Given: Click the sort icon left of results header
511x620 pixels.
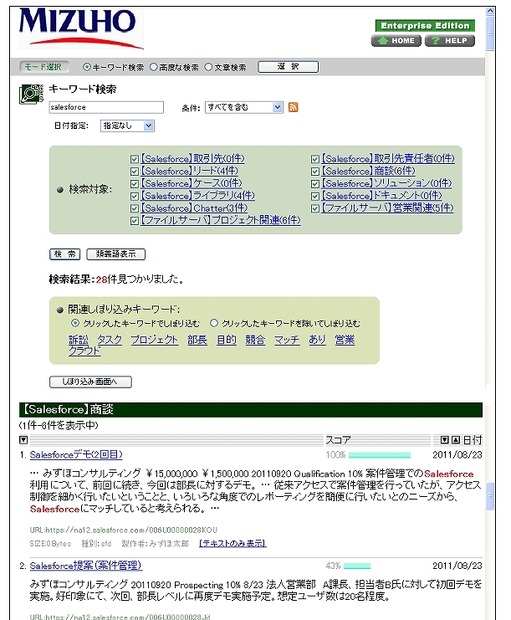Looking at the screenshot, I should [24, 440].
